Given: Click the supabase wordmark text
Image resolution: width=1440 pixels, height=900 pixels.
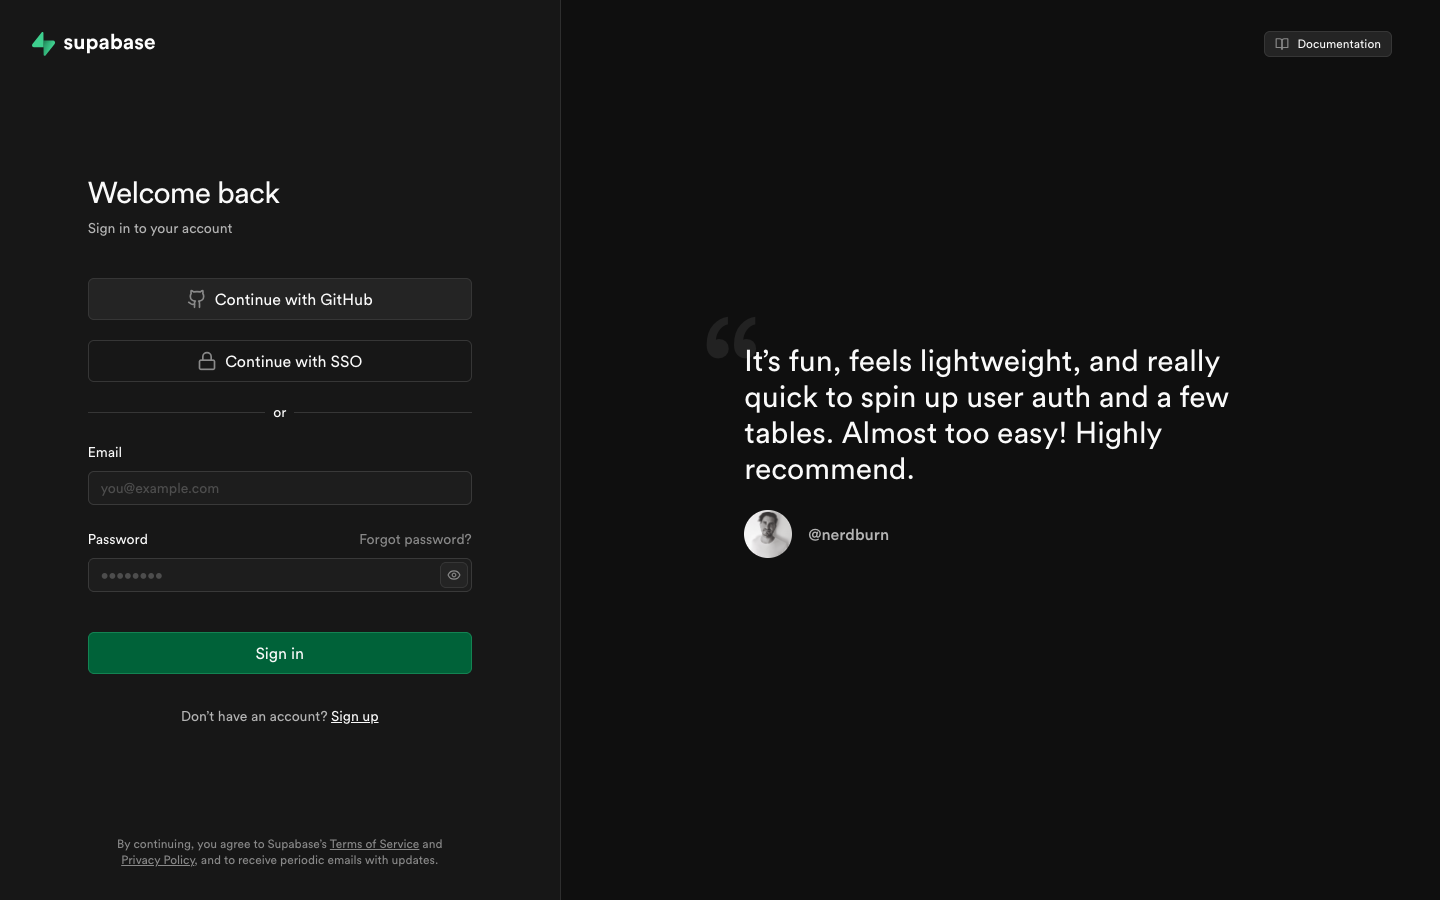Looking at the screenshot, I should pyautogui.click(x=109, y=43).
